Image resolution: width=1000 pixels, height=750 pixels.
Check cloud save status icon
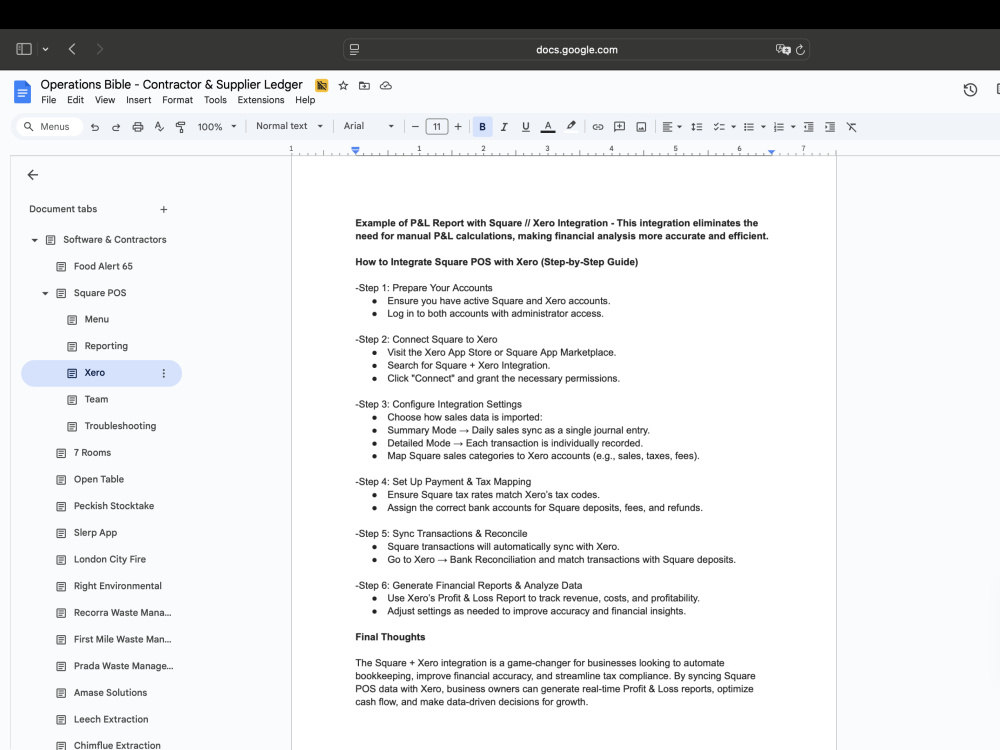pos(386,85)
